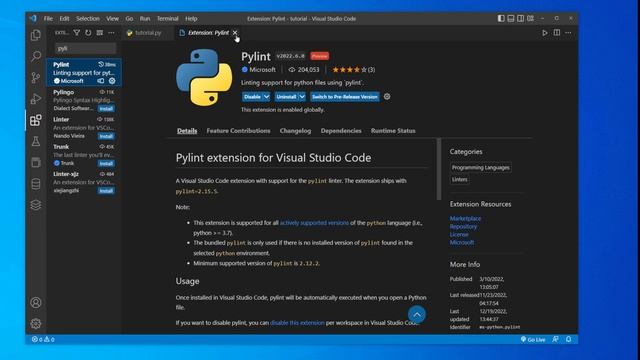Click the VS Code logo in title bar

33,18
